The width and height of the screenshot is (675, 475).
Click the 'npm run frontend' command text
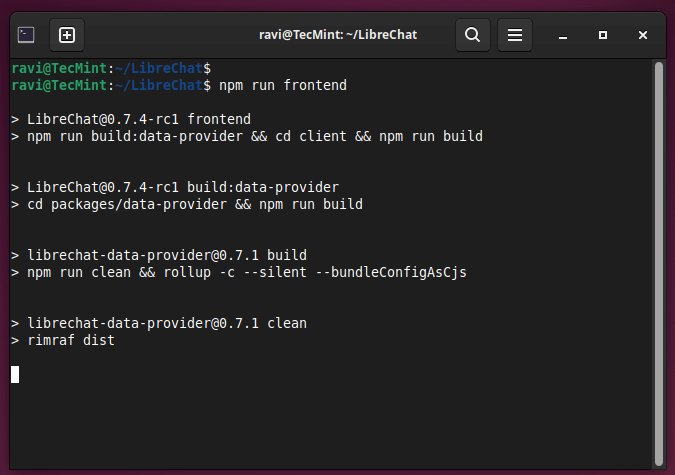[283, 85]
